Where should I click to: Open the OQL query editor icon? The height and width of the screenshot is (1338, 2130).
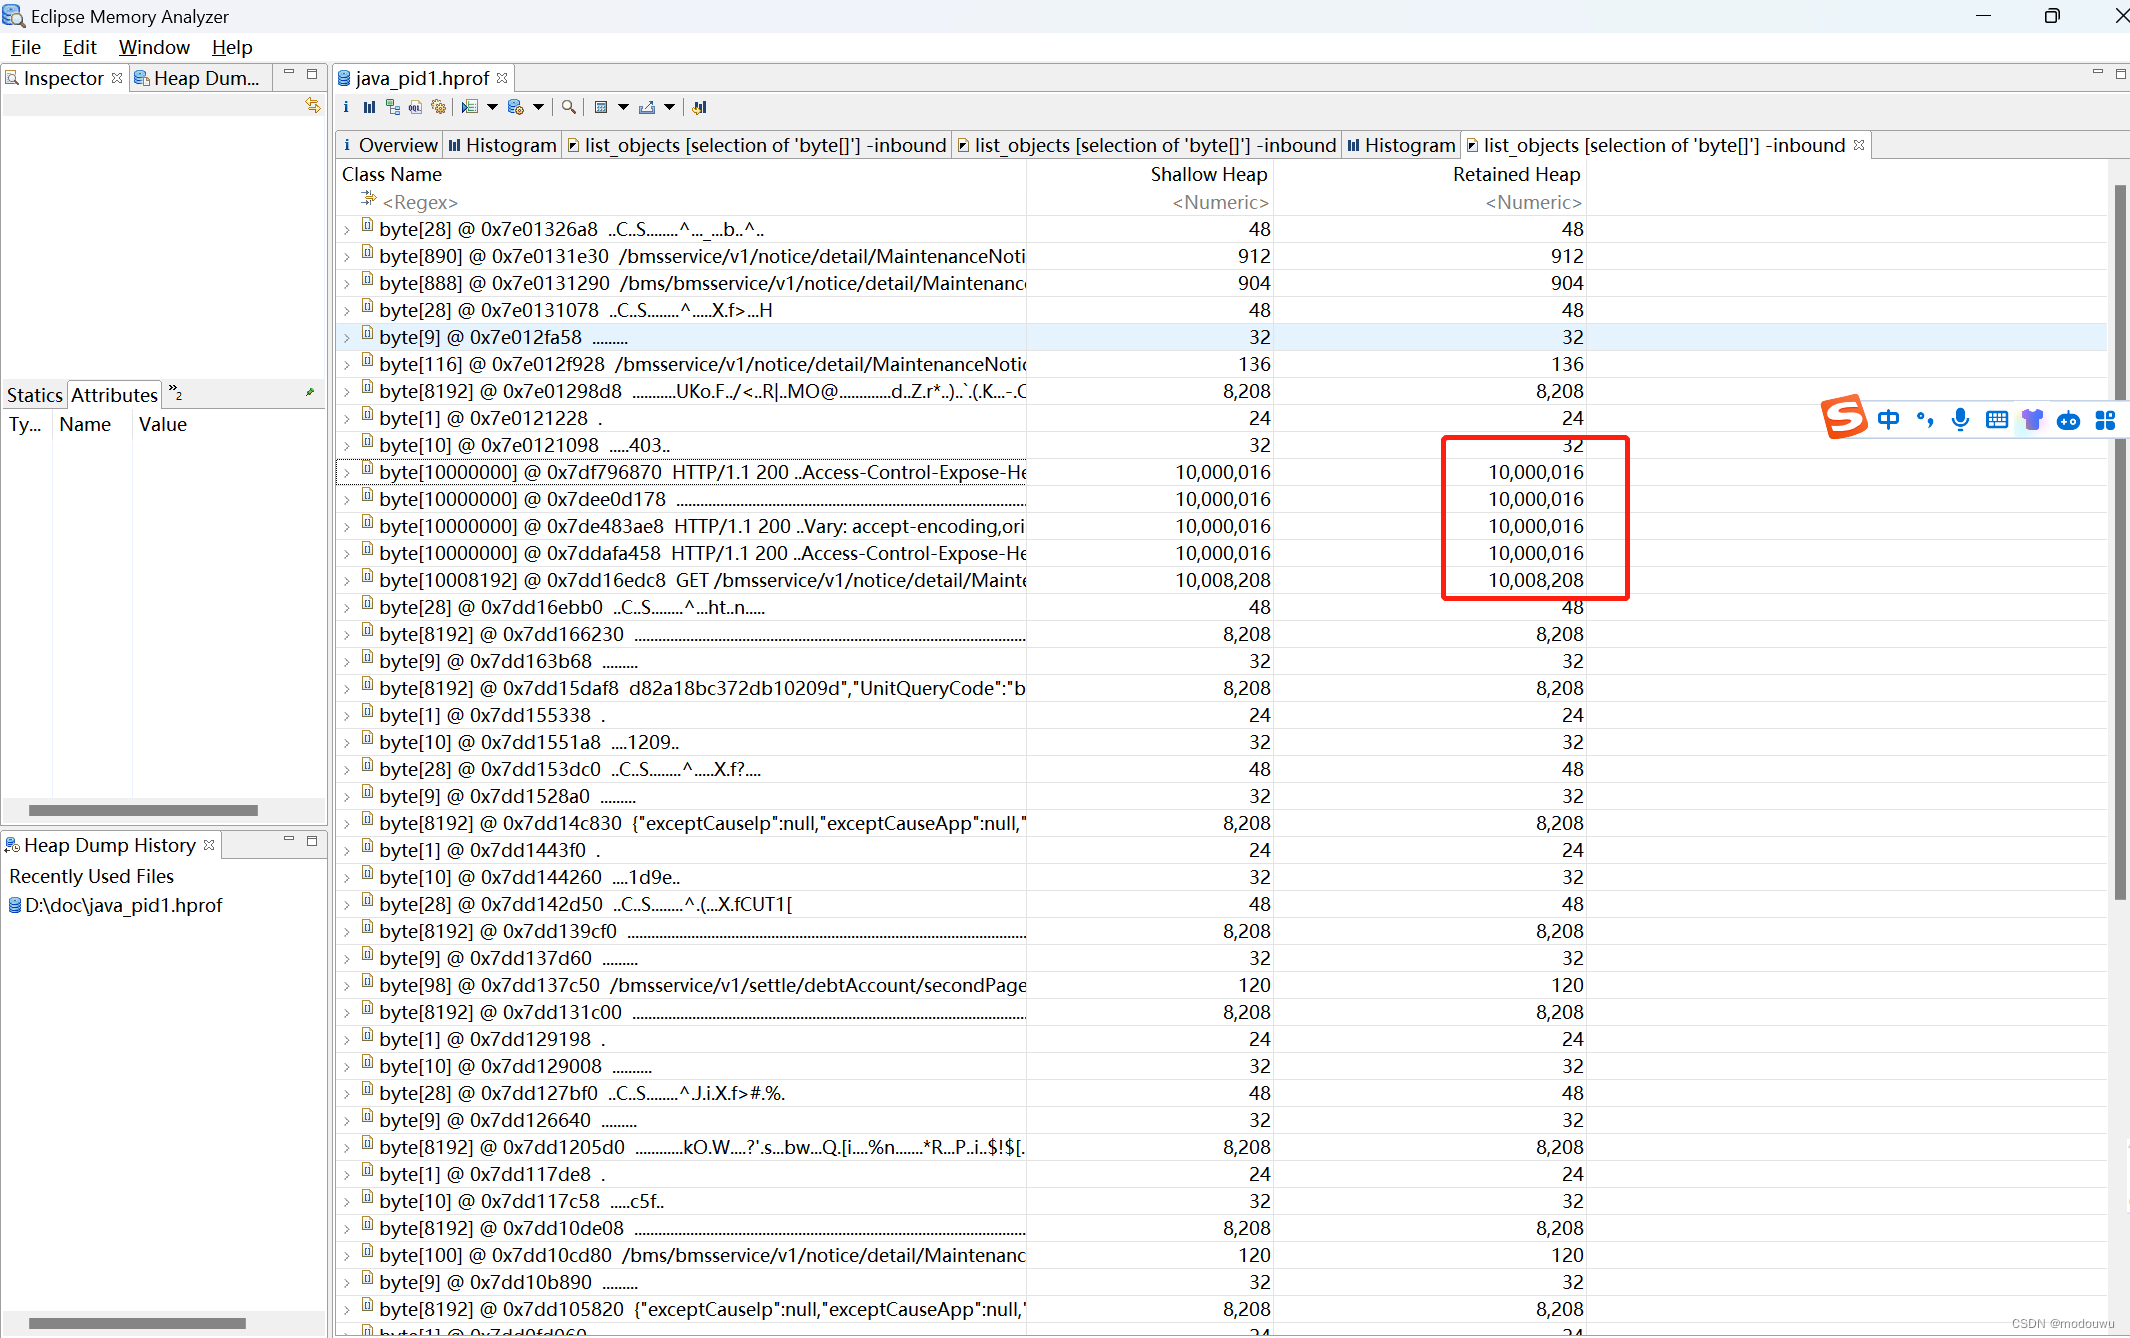pyautogui.click(x=415, y=107)
